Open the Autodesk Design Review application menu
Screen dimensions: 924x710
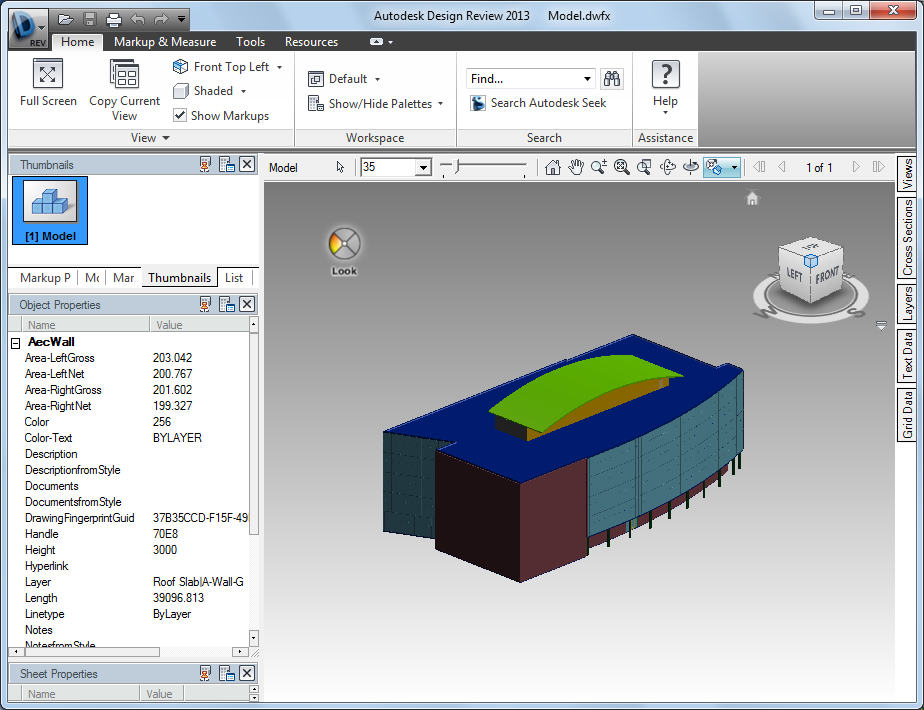pyautogui.click(x=27, y=28)
